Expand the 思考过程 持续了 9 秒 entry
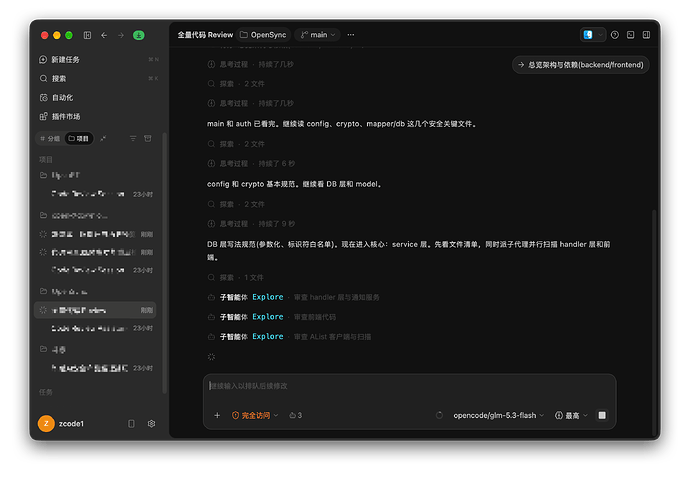The image size is (690, 479). click(251, 224)
